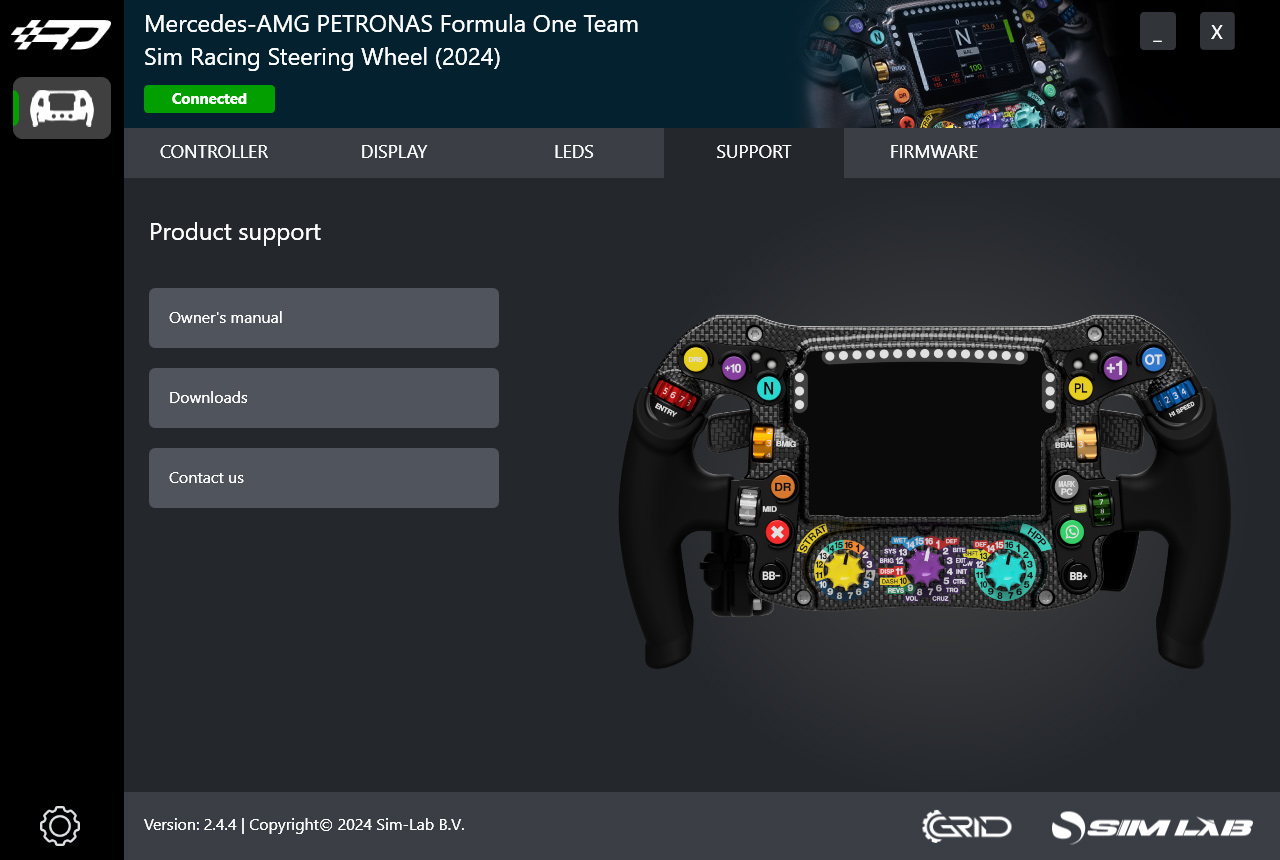
Task: Click the yellow PL button on wheel
Action: 1080,388
